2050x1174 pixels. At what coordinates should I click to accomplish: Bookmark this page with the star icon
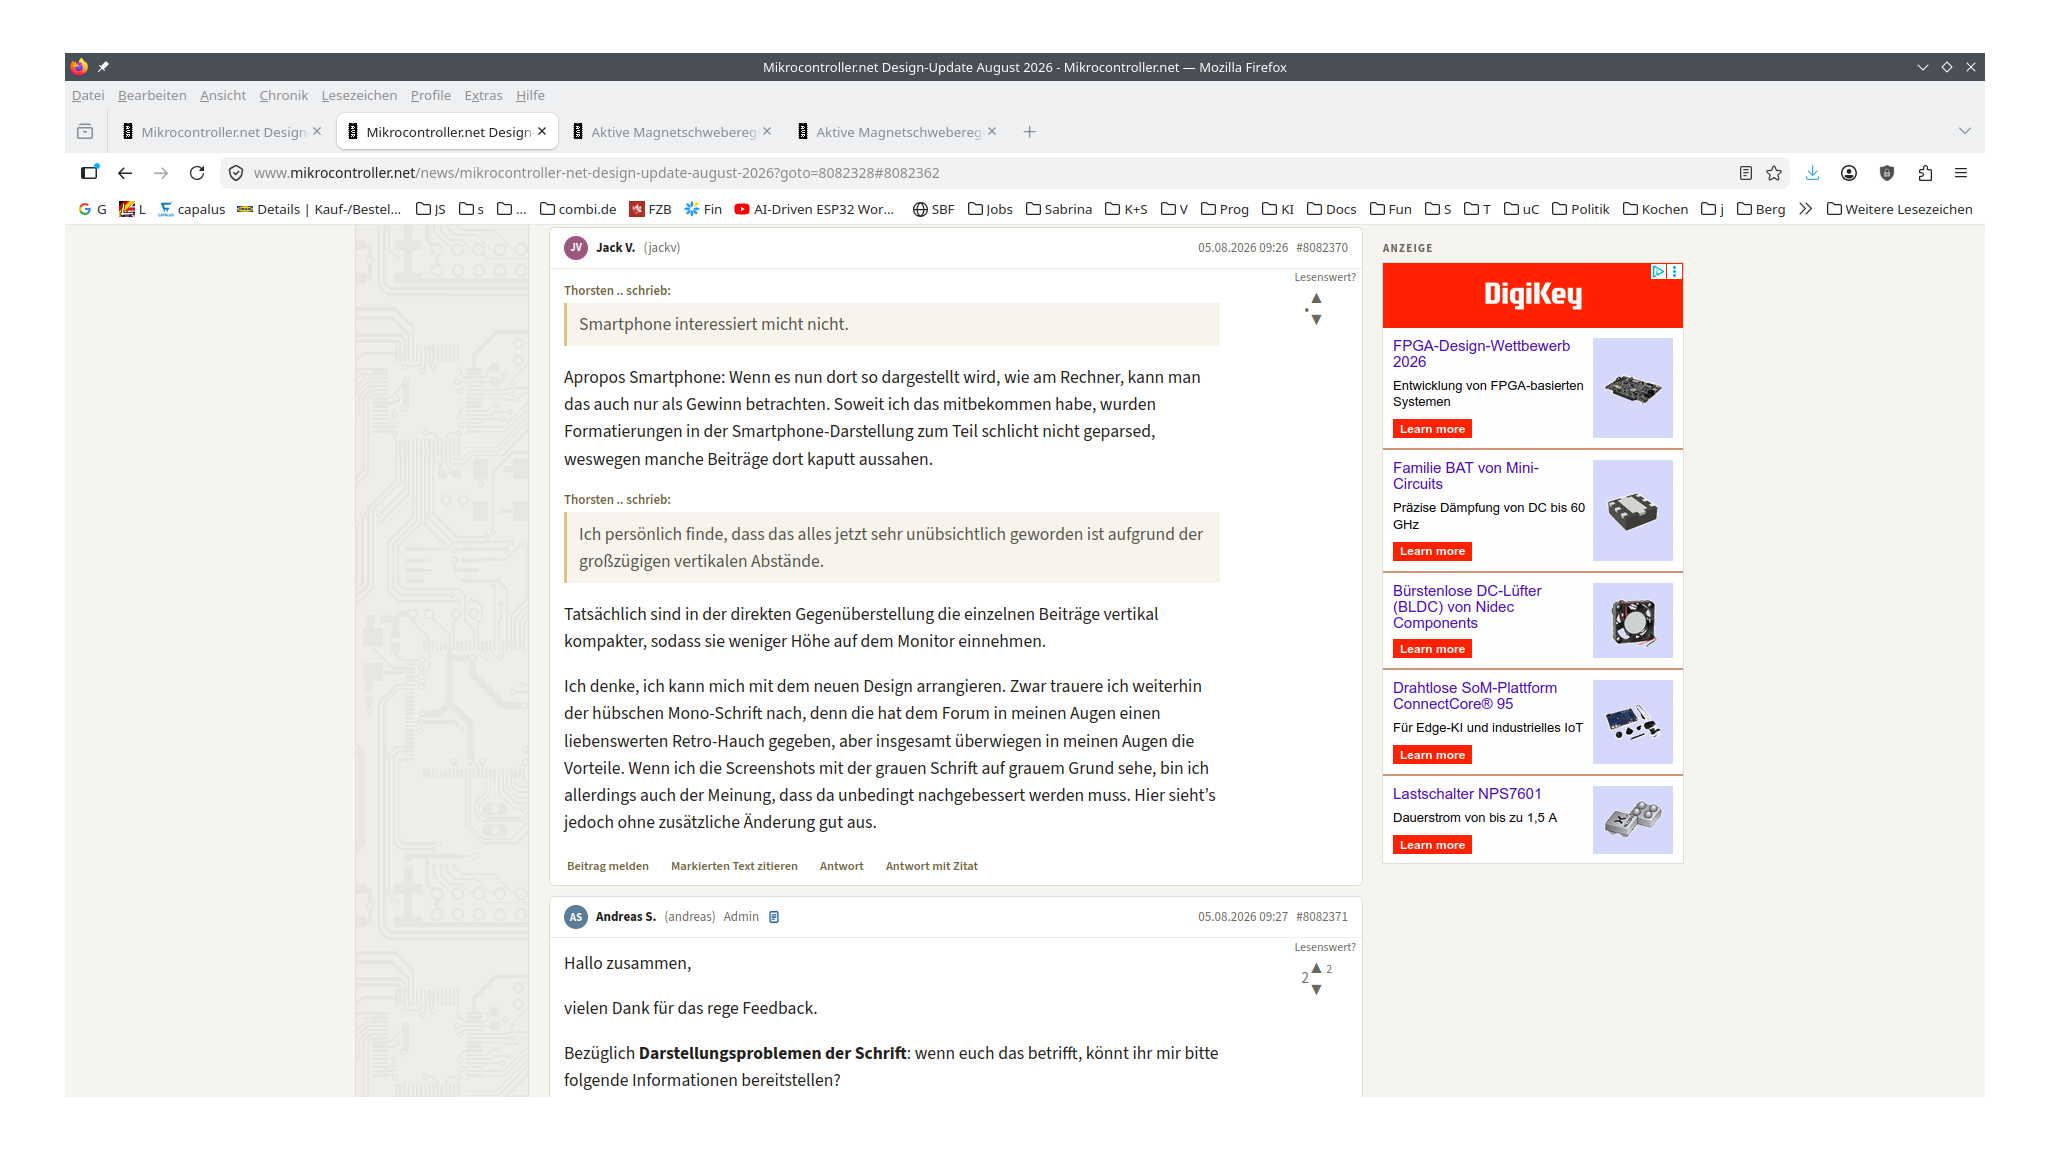[1774, 173]
